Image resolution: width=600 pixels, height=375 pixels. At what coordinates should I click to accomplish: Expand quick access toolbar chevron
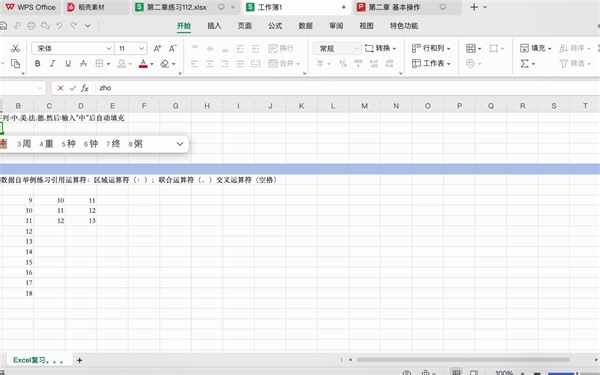(x=88, y=26)
